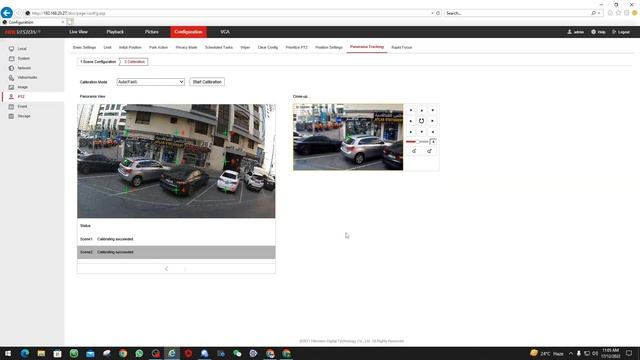
Task: Log out of the camera
Action: pyautogui.click(x=621, y=32)
